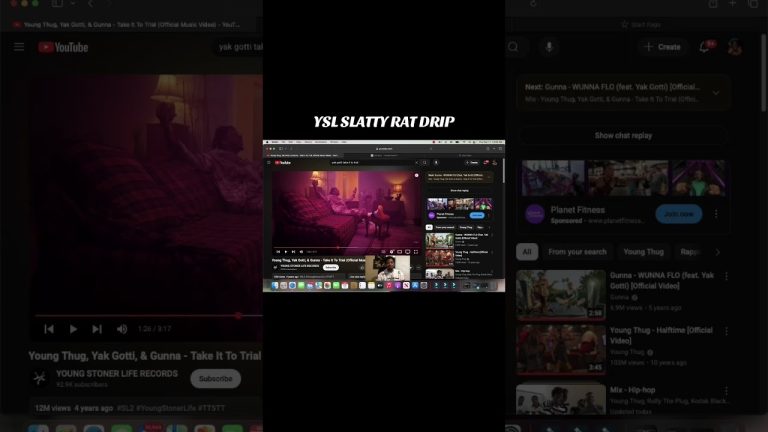The height and width of the screenshot is (432, 768).
Task: Click the YSL SLATTY RAT DRIP caption
Action: click(x=384, y=121)
